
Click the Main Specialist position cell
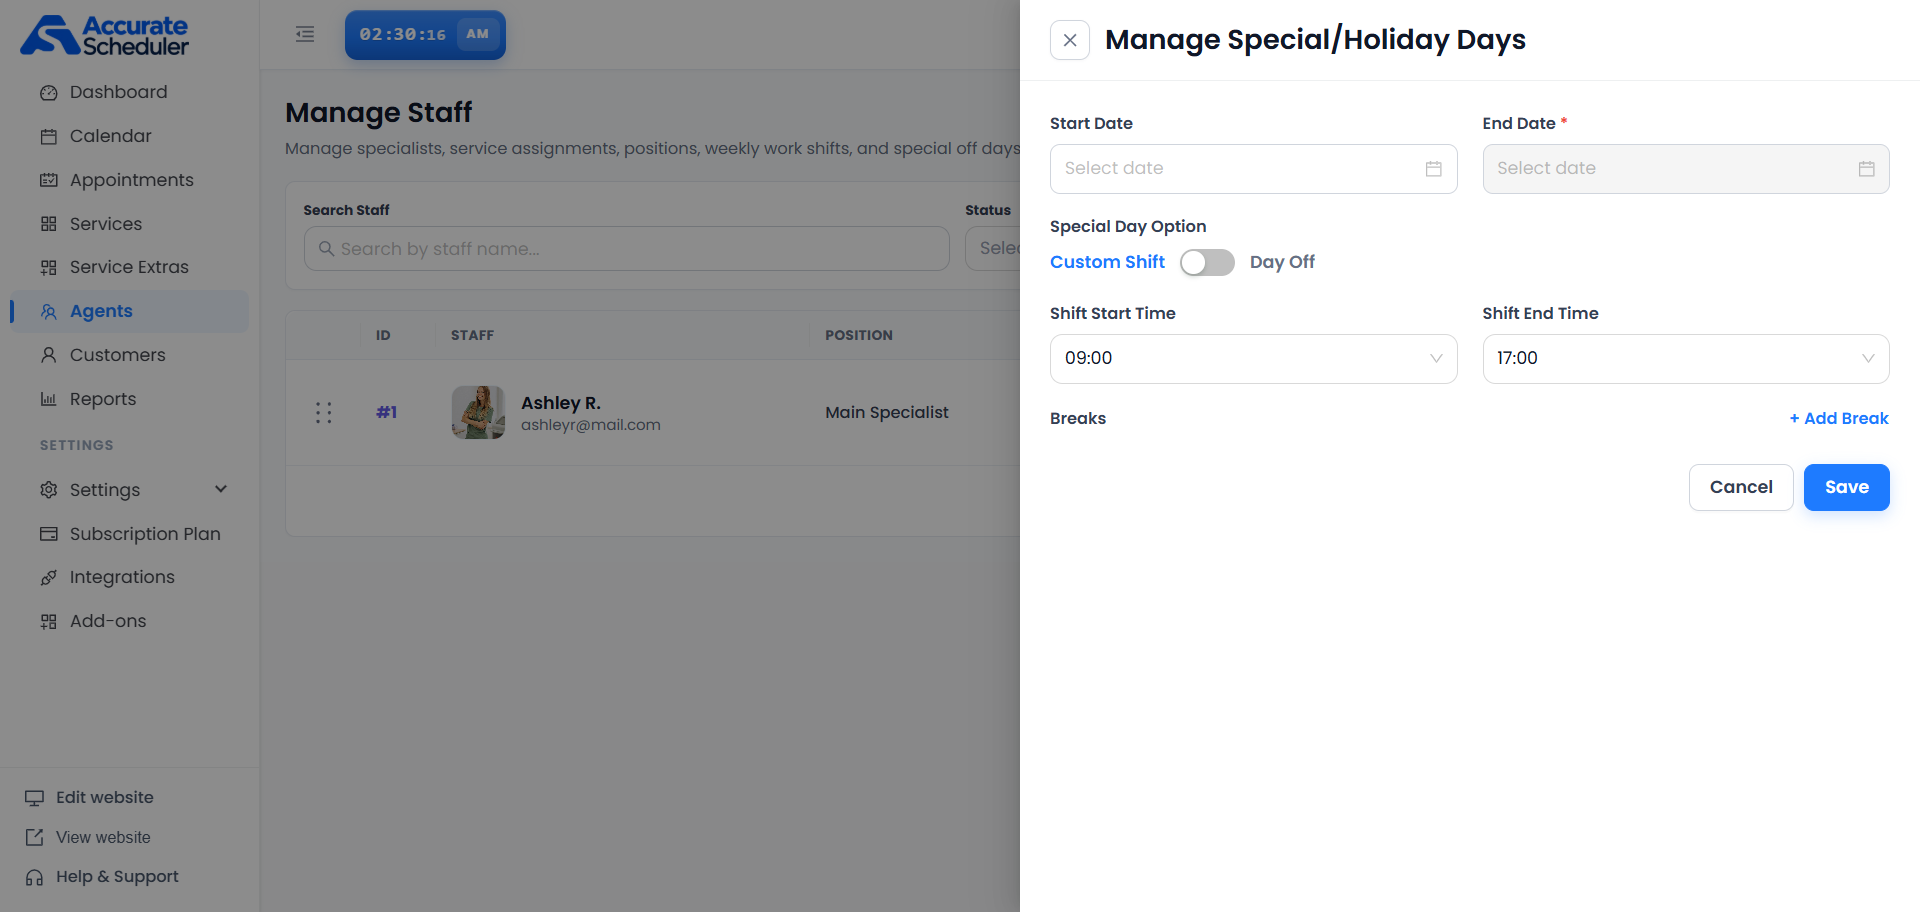(x=887, y=412)
